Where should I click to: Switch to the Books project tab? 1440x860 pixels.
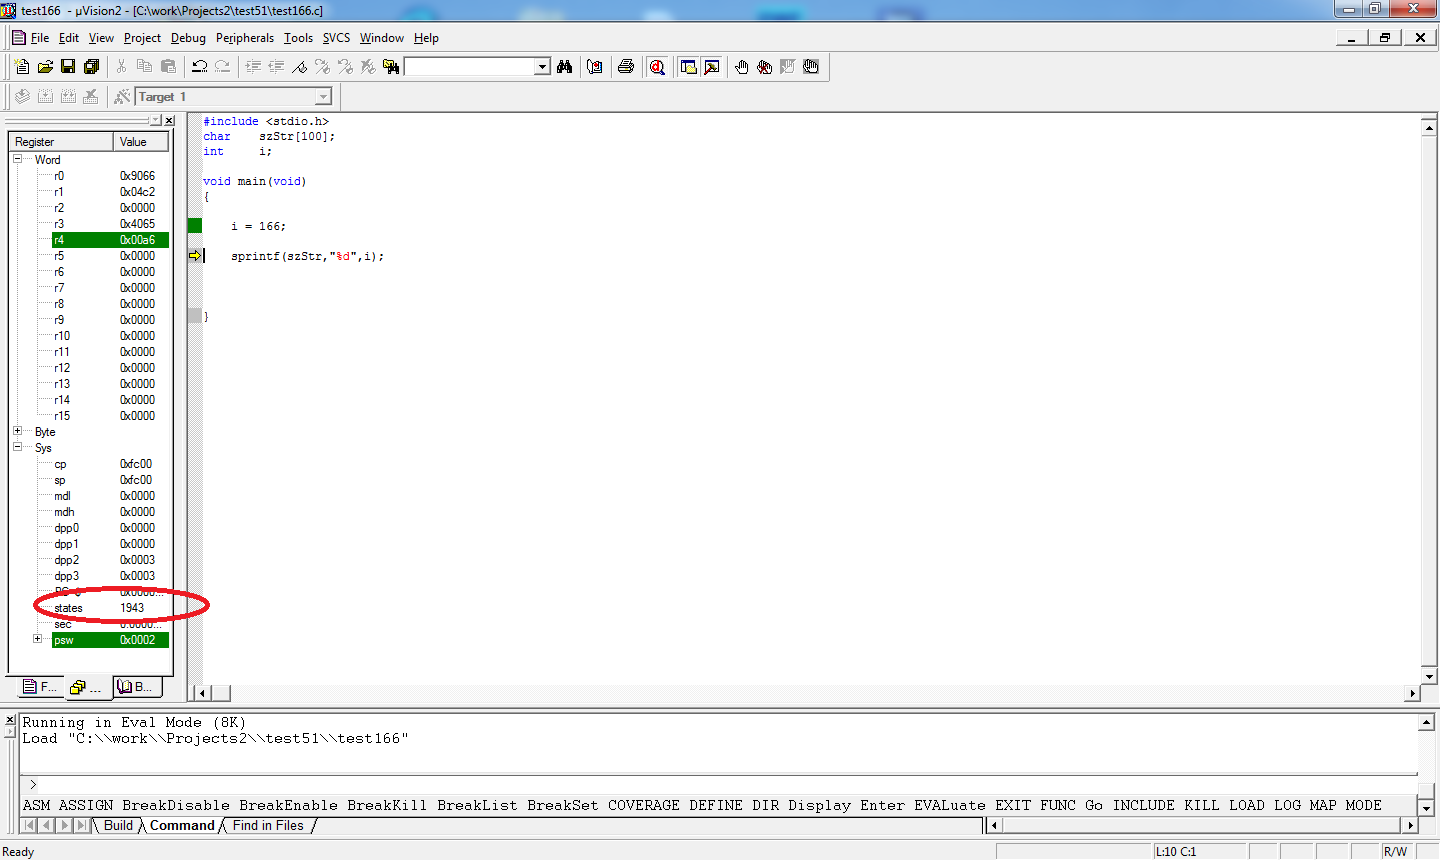point(135,687)
